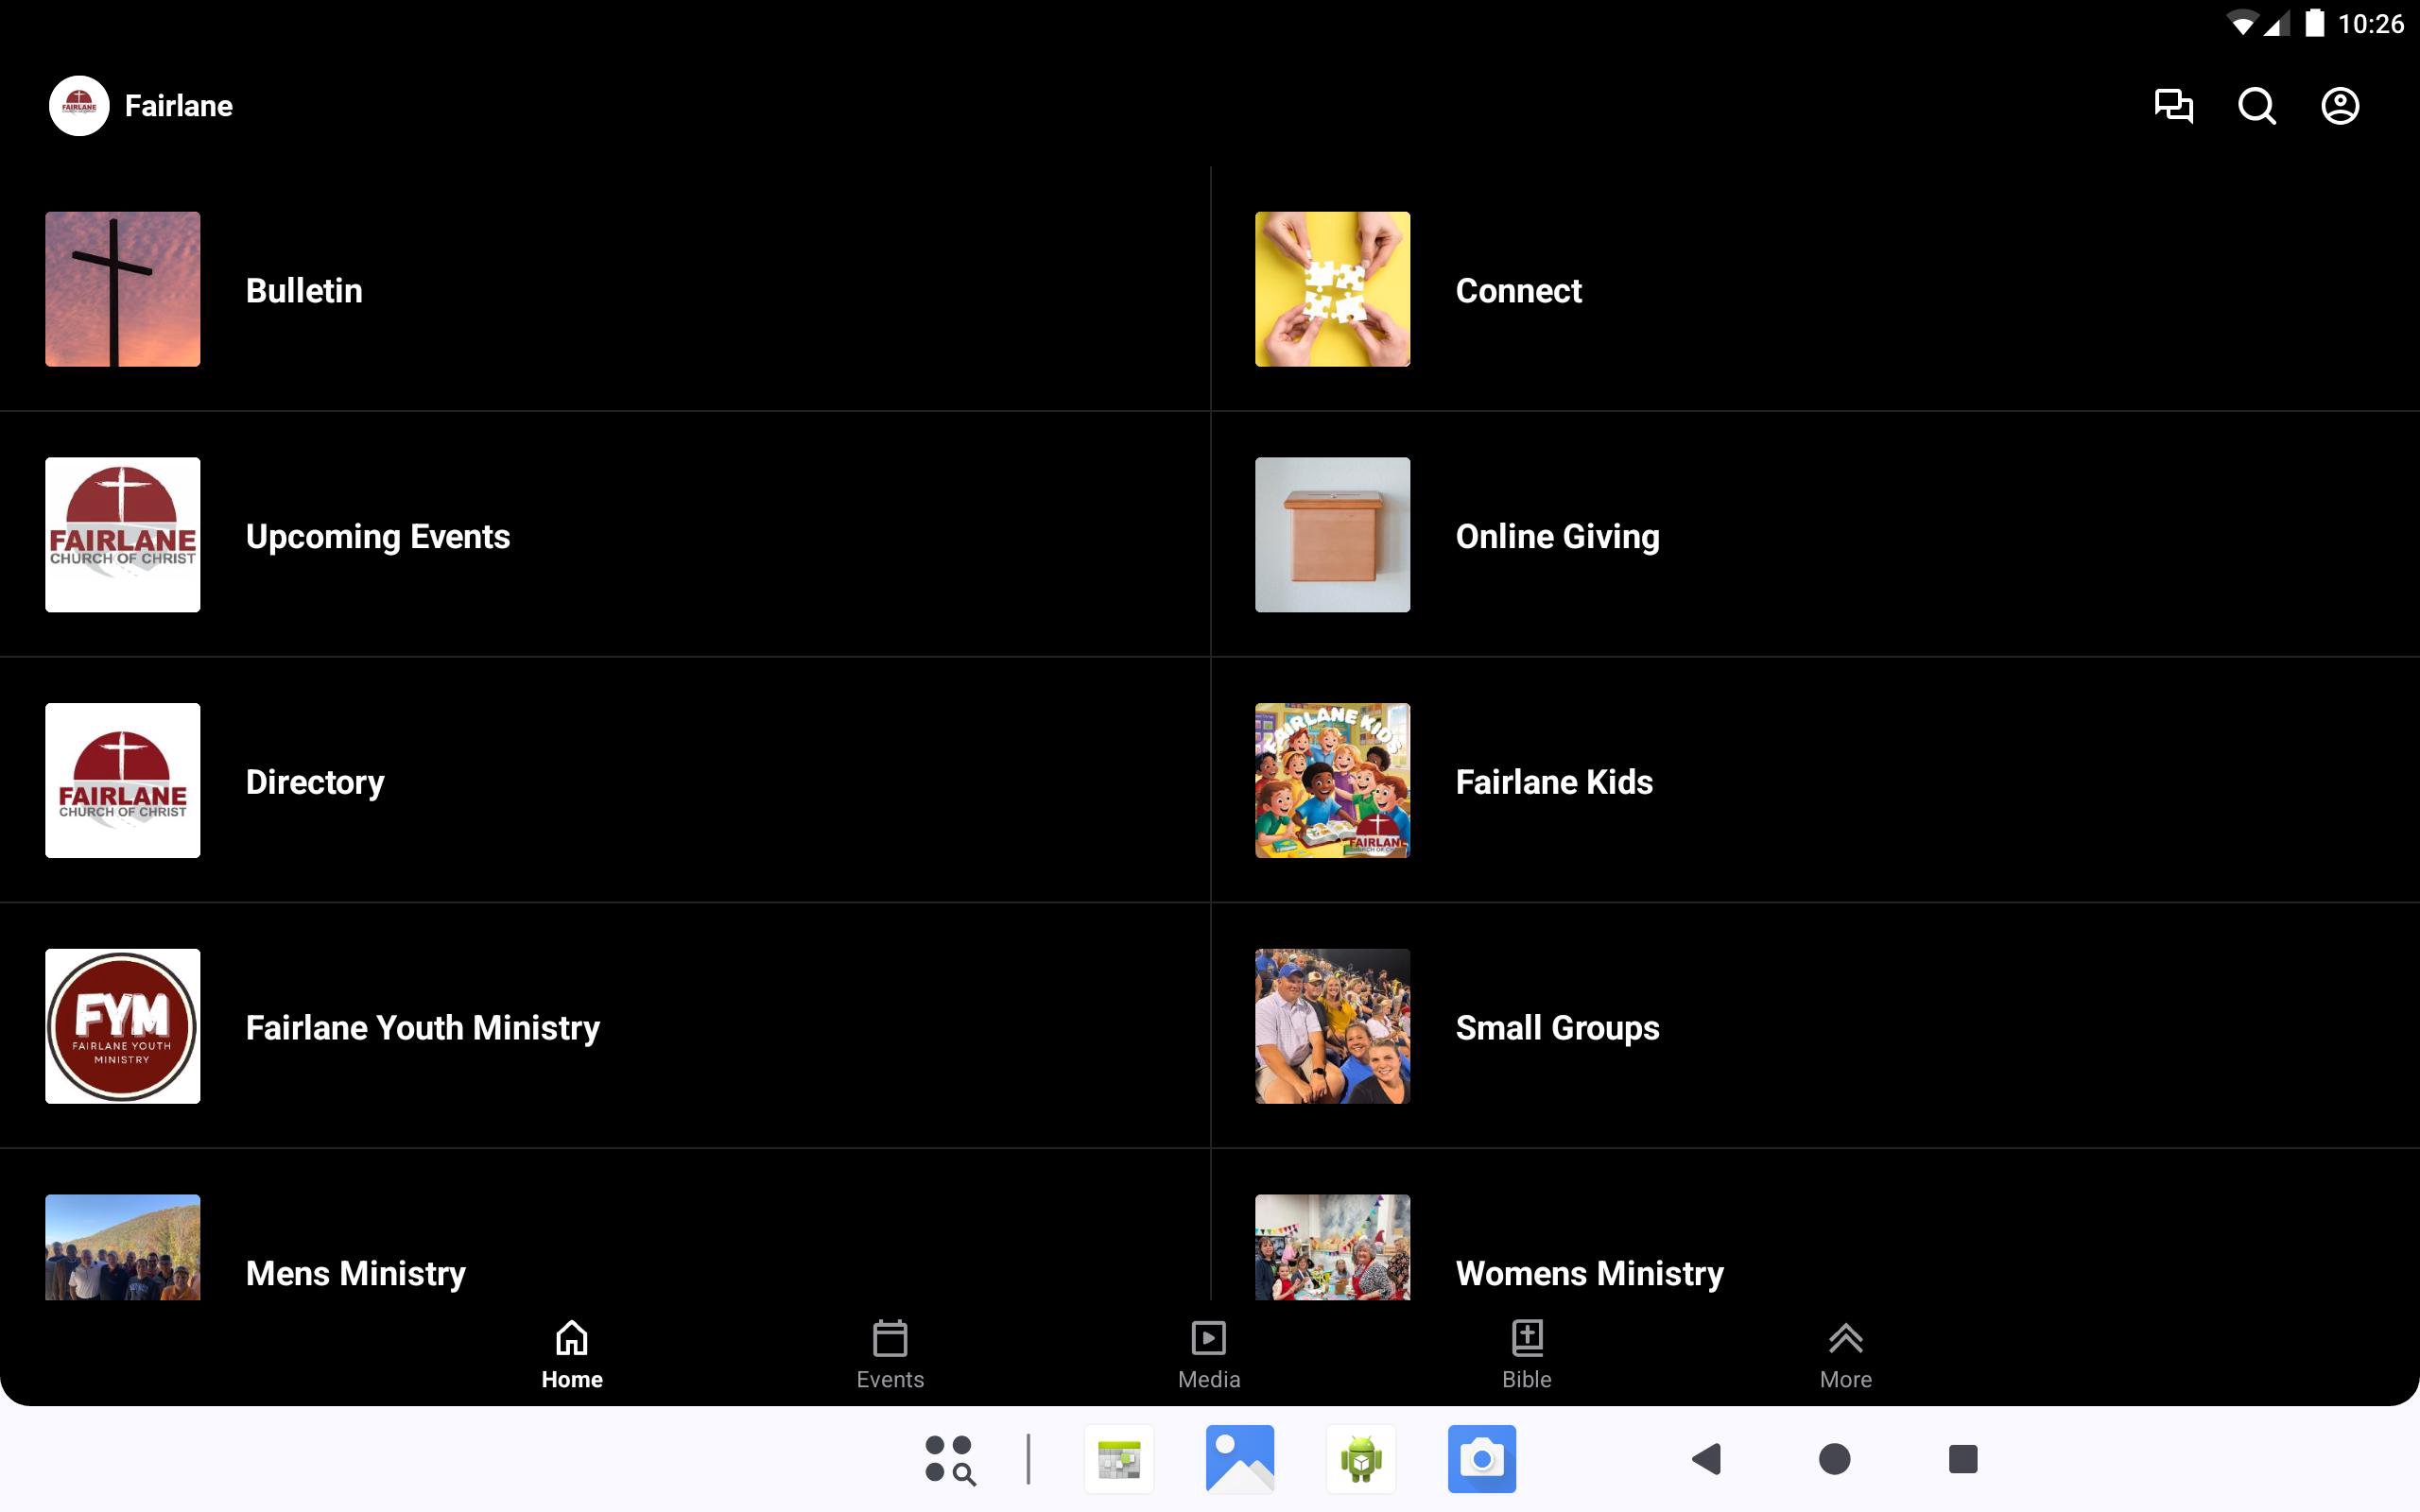
Task: Open Small Groups
Action: [1556, 1027]
